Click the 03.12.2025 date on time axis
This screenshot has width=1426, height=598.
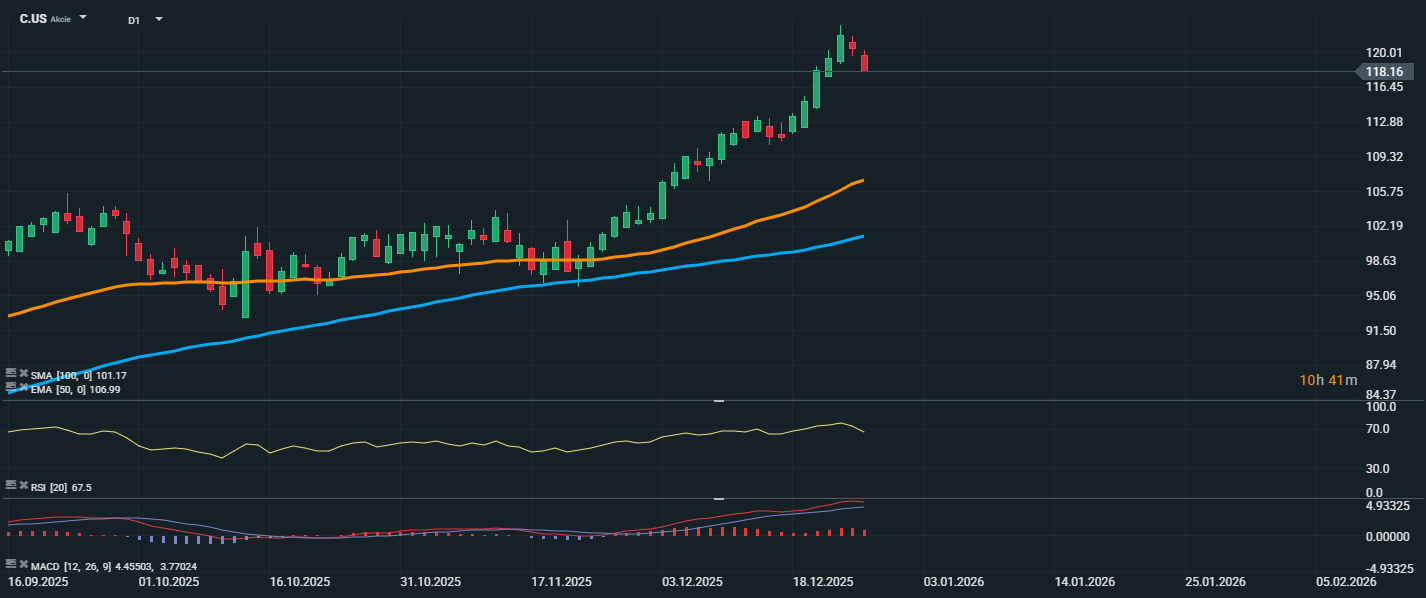pyautogui.click(x=691, y=582)
